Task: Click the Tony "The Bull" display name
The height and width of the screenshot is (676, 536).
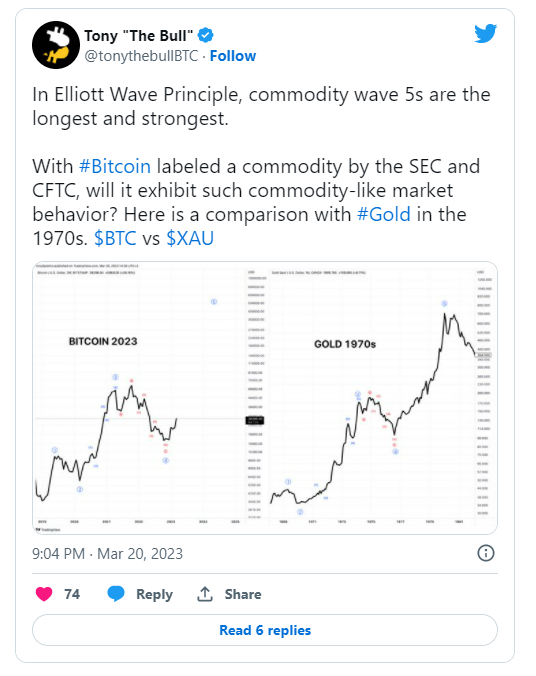Action: tap(138, 36)
